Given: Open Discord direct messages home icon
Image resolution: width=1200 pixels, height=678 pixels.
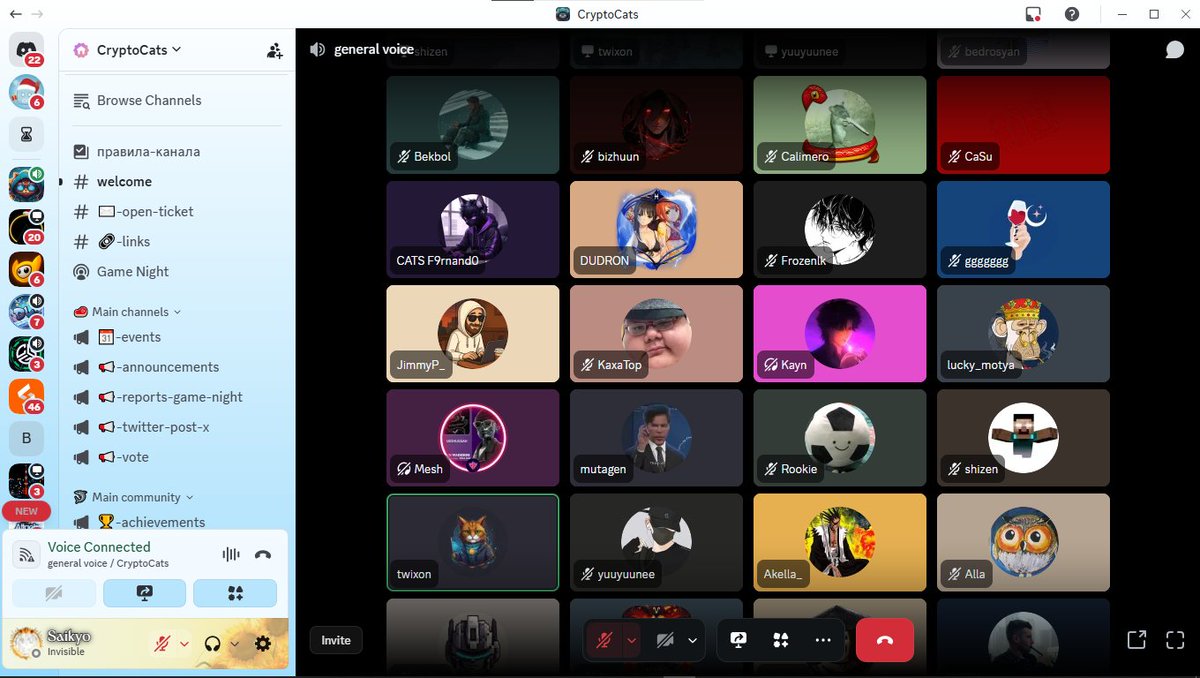Looking at the screenshot, I should click(26, 48).
